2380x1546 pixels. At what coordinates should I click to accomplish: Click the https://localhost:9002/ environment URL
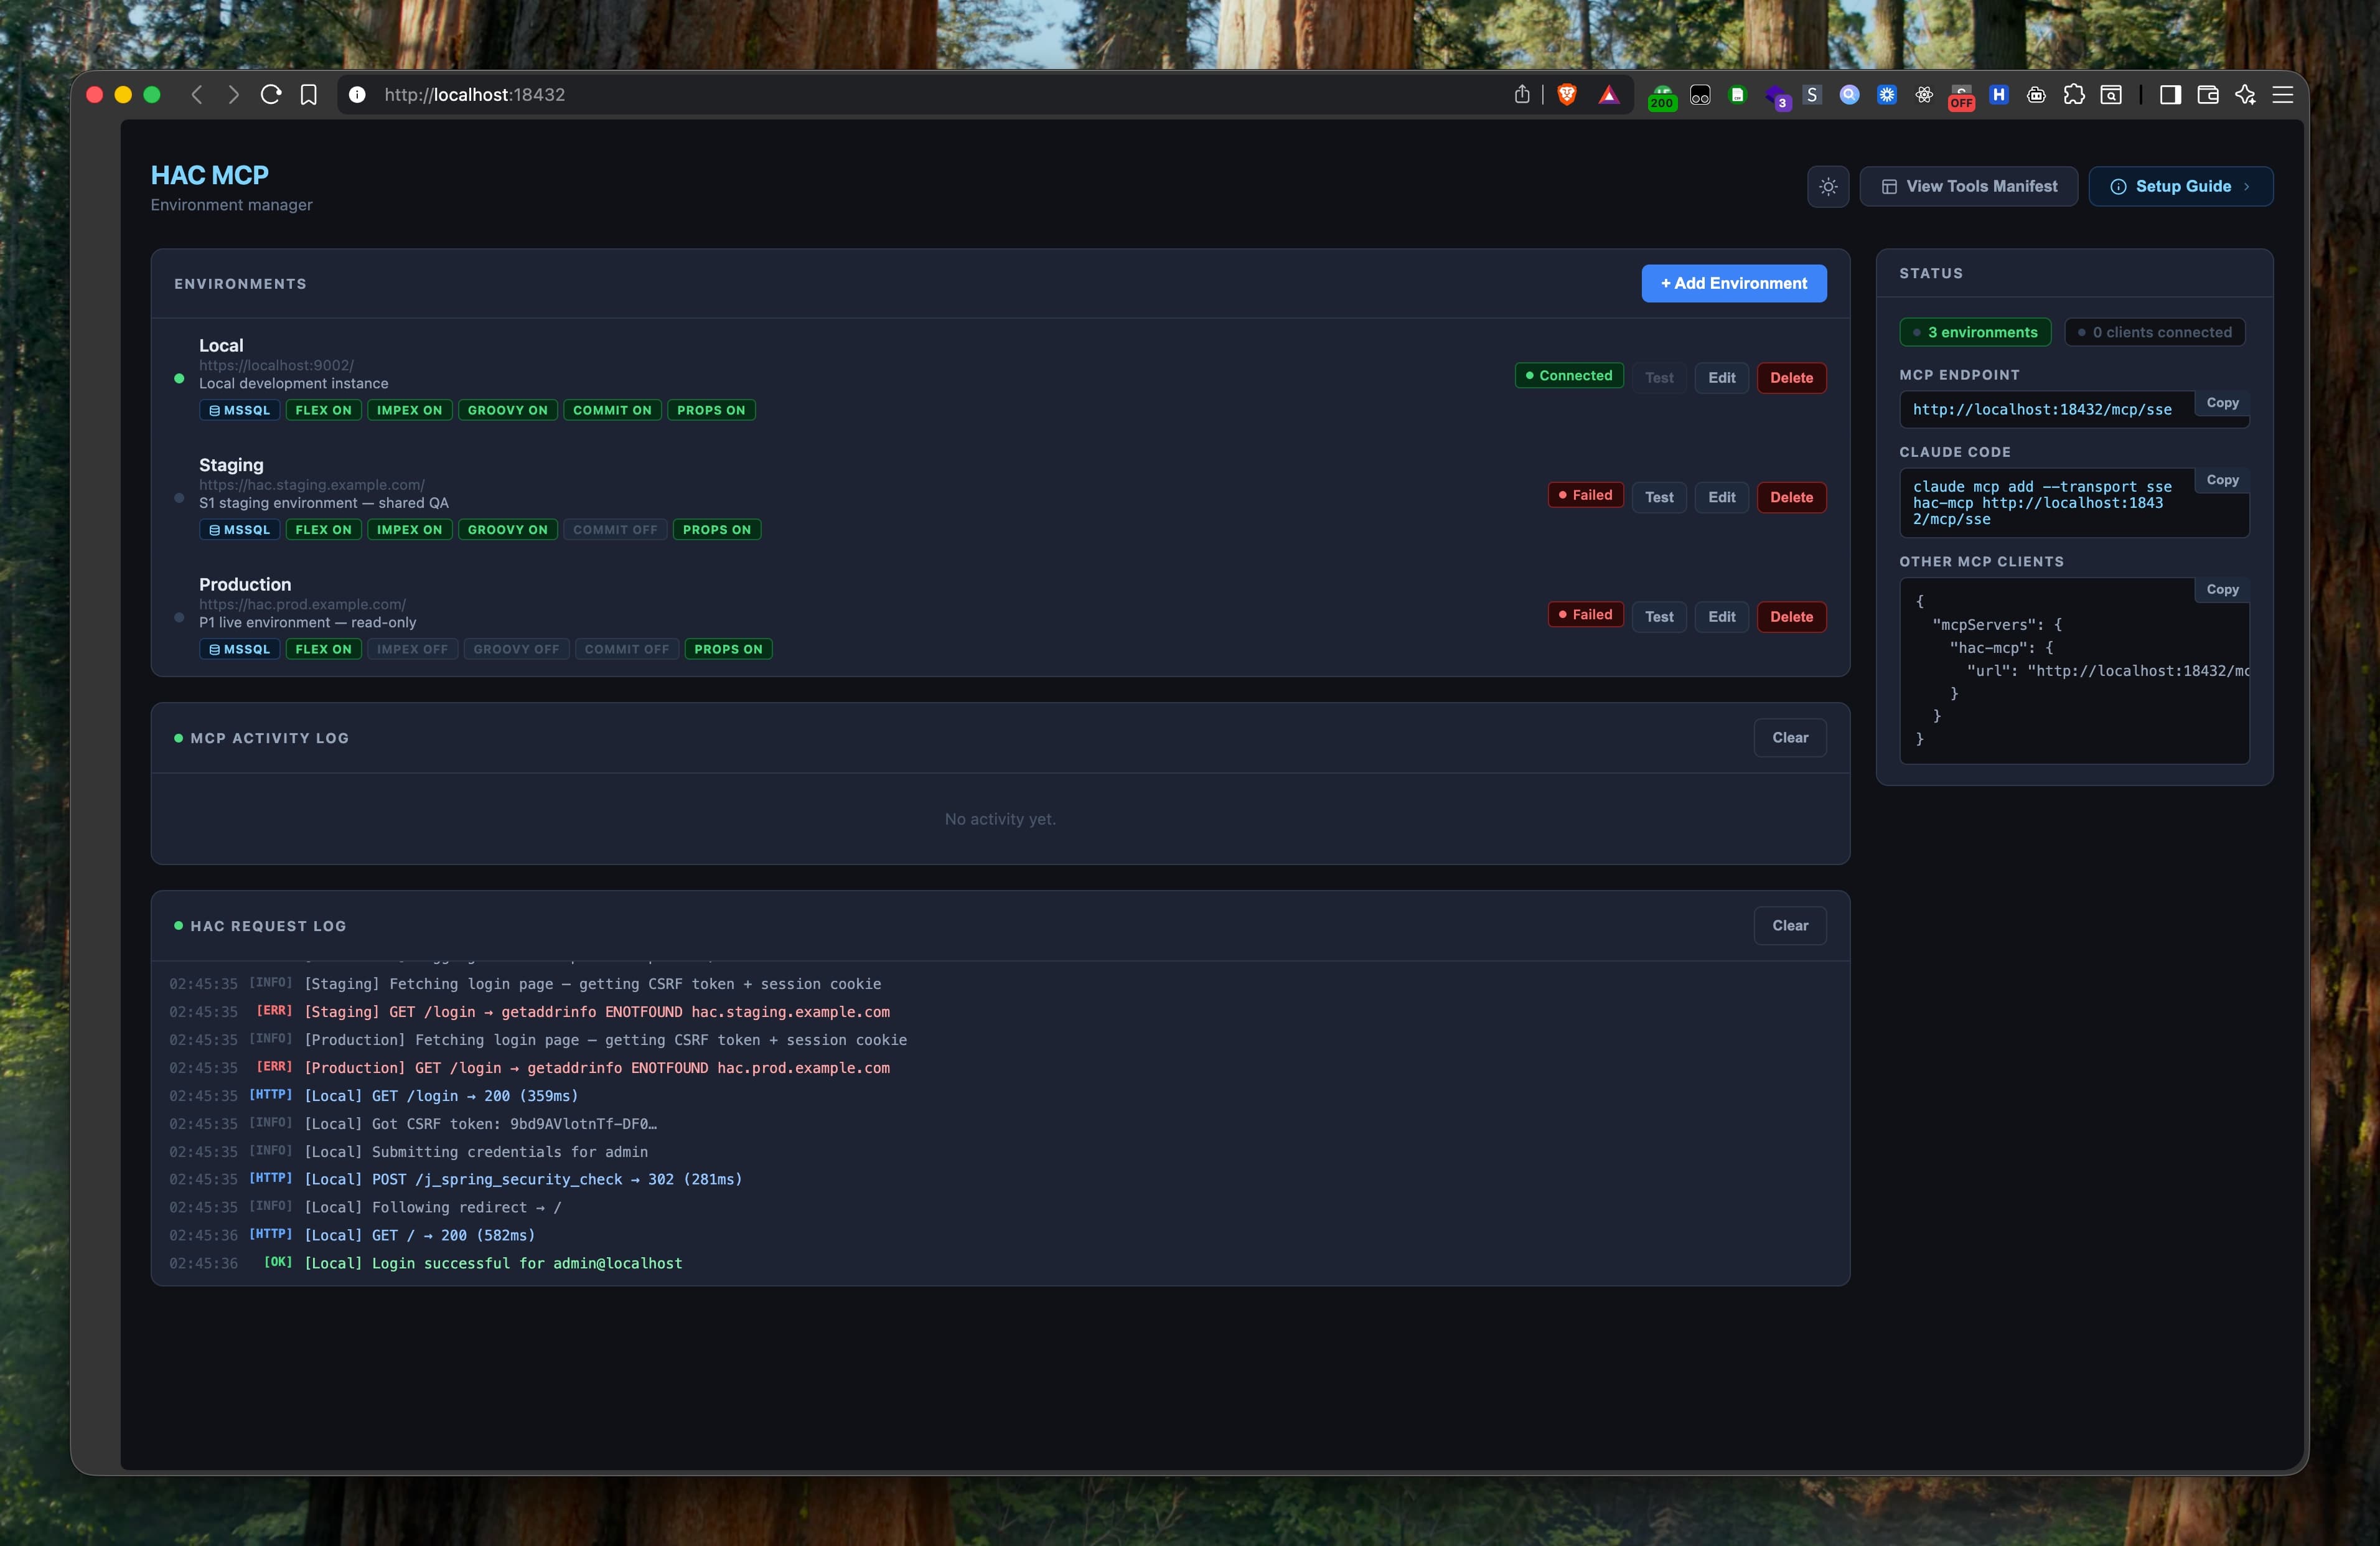276,365
